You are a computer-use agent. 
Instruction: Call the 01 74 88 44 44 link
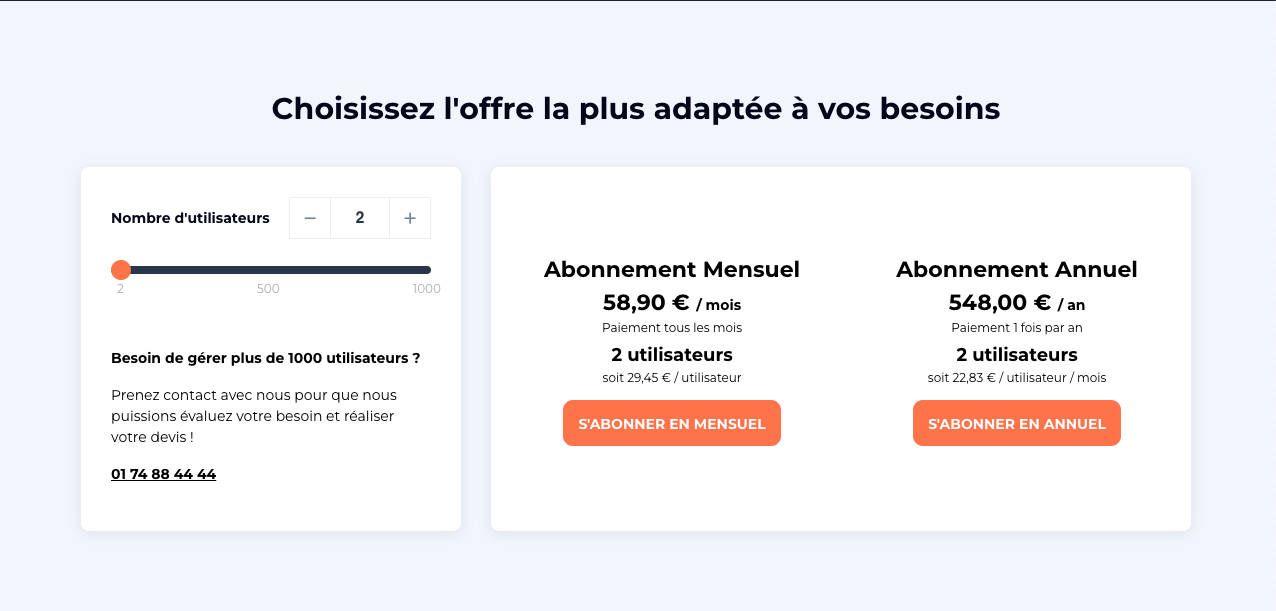pos(163,474)
